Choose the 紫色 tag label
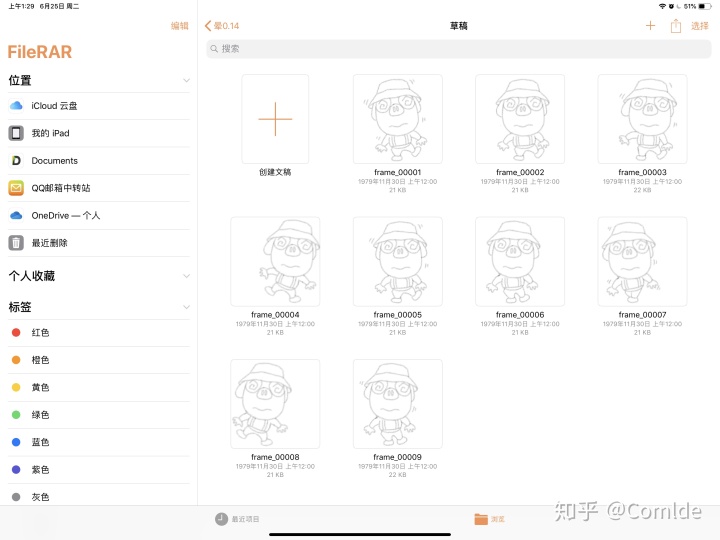 40,470
